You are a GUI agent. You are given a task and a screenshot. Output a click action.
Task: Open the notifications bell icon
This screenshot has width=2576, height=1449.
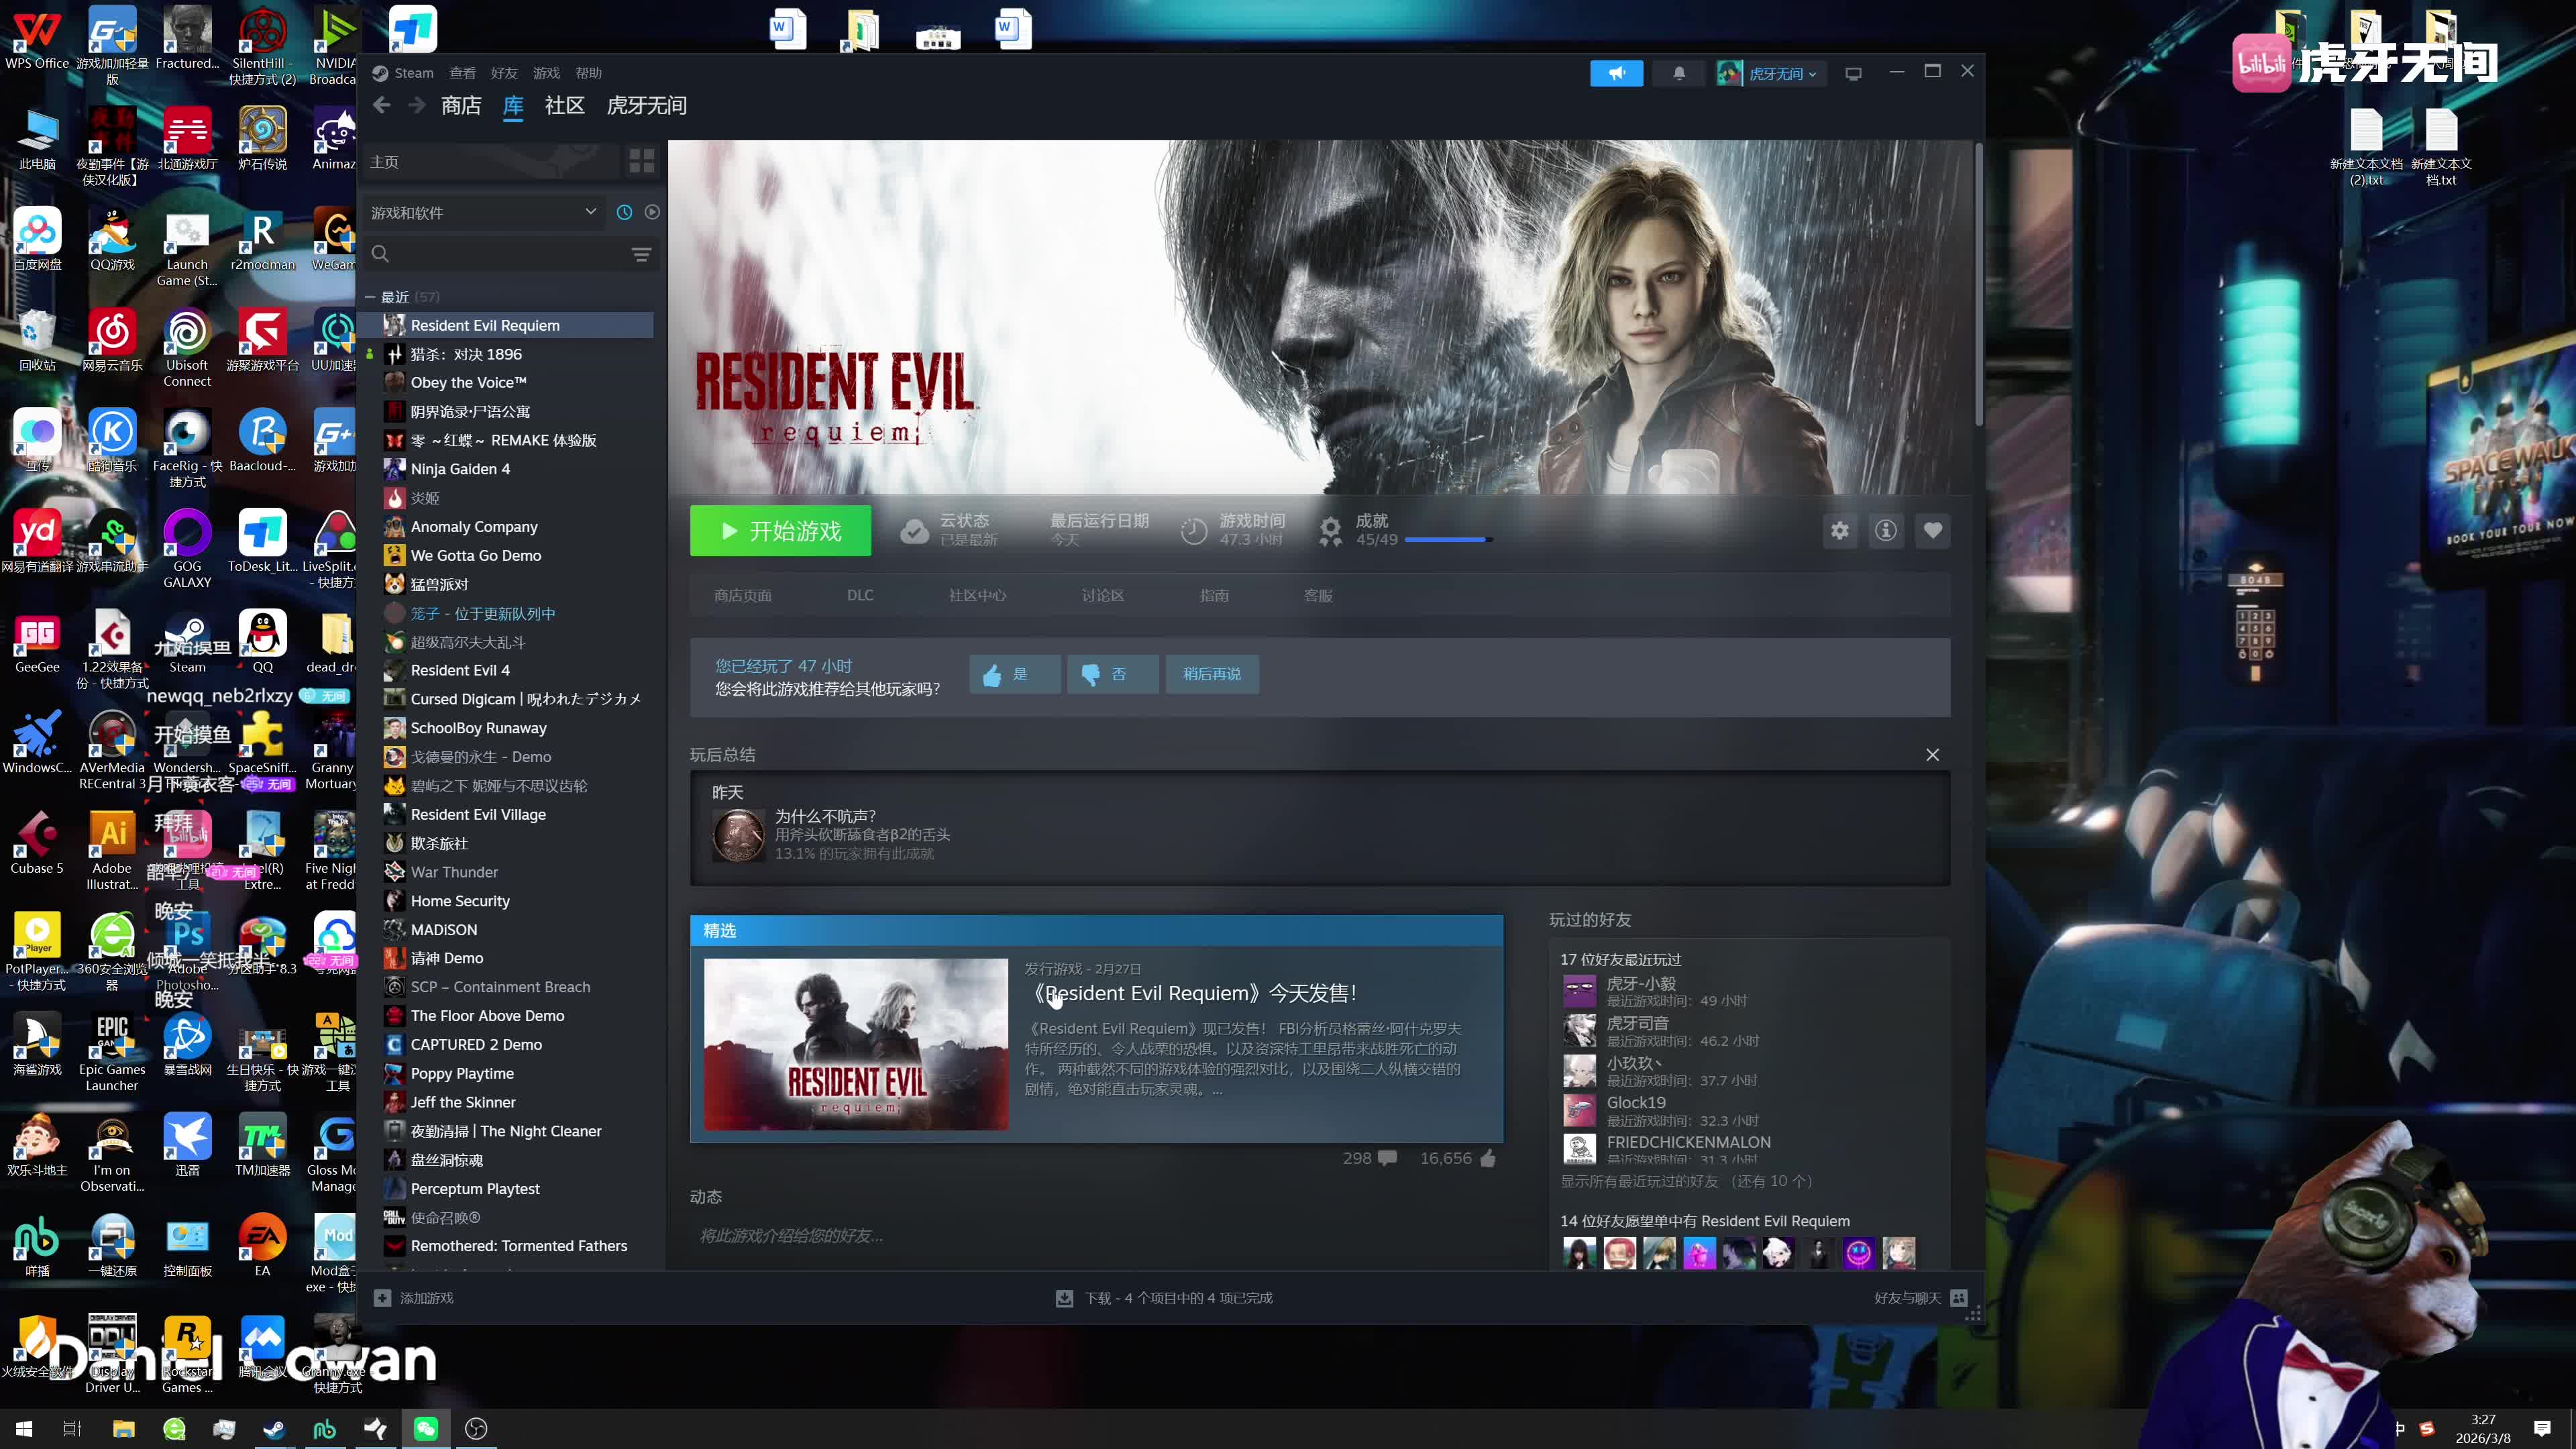coord(1679,73)
